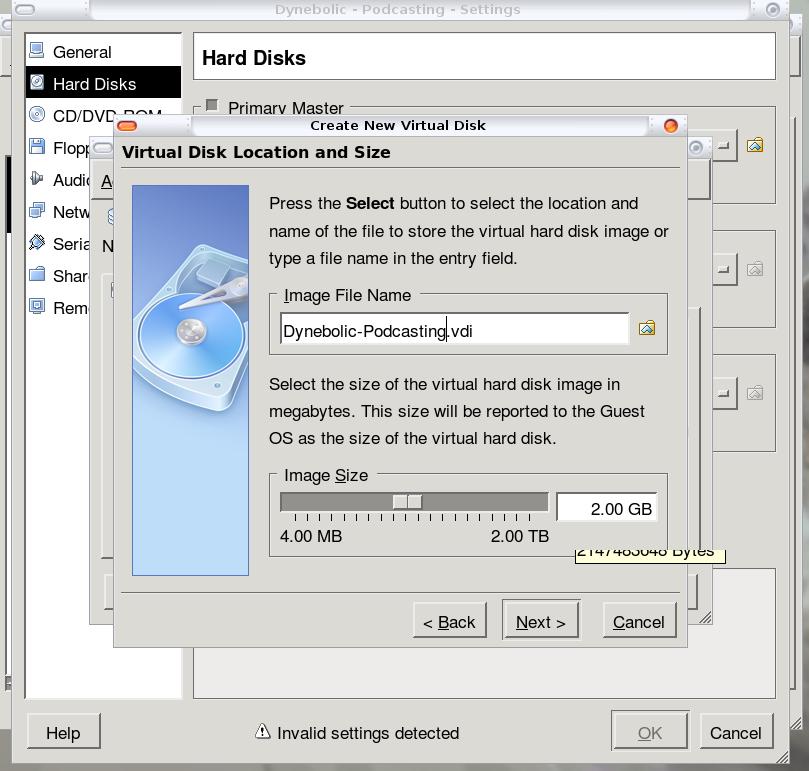The image size is (809, 771).
Task: Click the Image File Name text field
Action: point(454,330)
